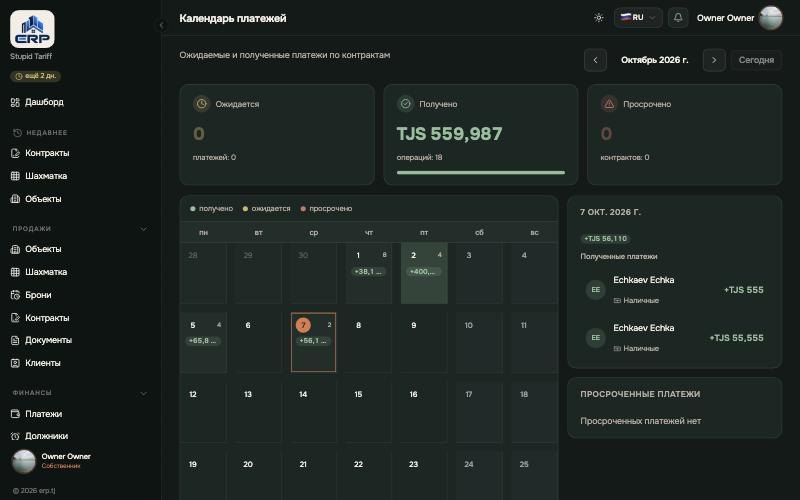Go to previous month with left chevron
Screen dimensions: 800x500
(x=595, y=60)
